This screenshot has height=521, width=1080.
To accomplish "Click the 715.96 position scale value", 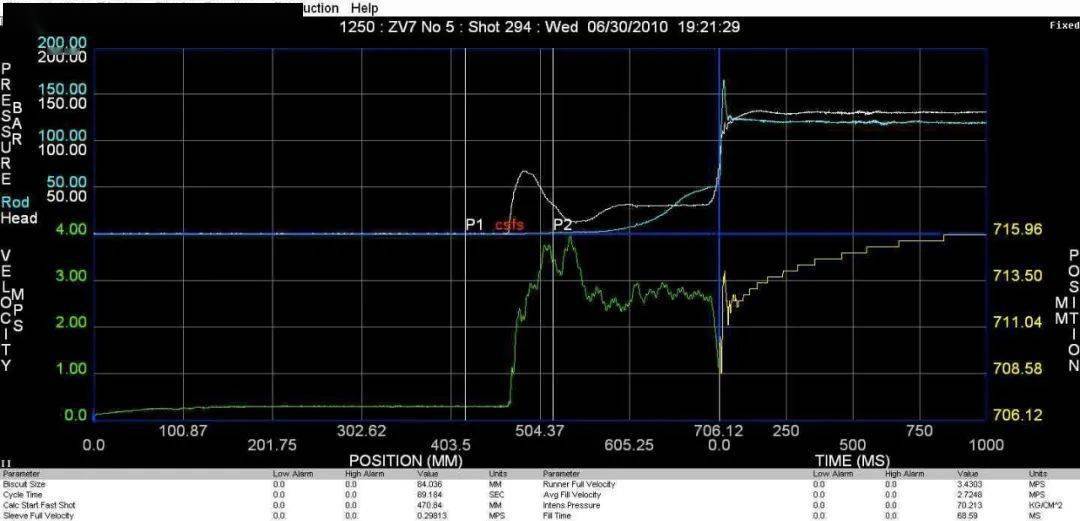I will pos(1018,229).
